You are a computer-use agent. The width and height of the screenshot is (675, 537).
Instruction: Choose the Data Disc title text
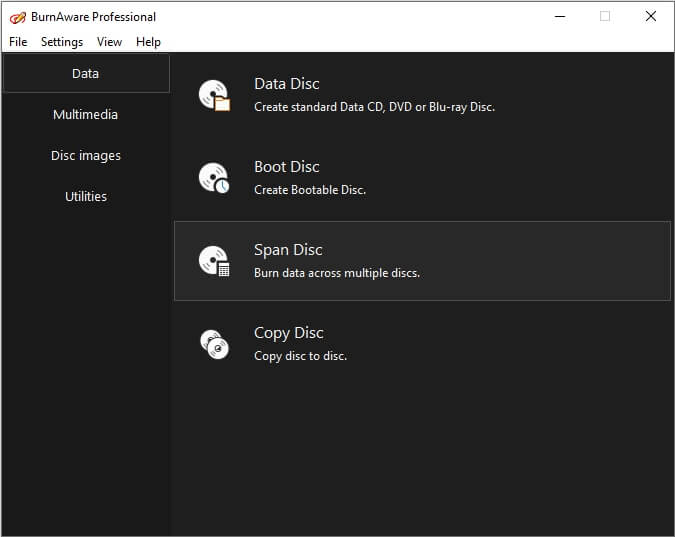(287, 85)
